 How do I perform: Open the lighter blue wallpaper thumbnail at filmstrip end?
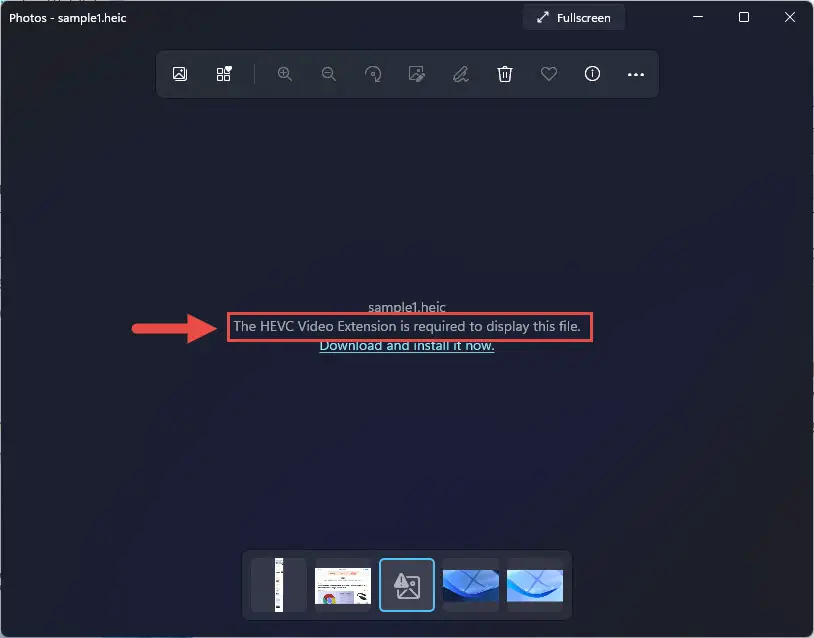[535, 585]
